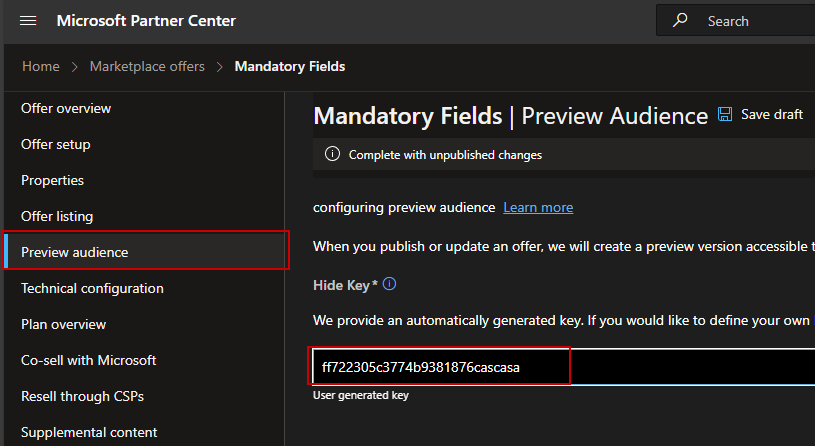Open Co-sell with Microsoft
The image size is (815, 446).
point(88,360)
